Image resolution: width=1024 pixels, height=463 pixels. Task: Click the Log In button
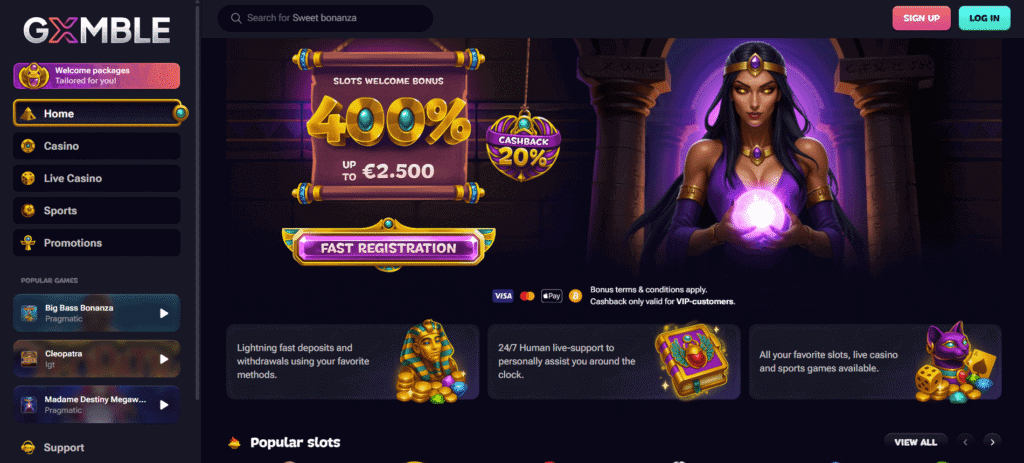pos(984,18)
